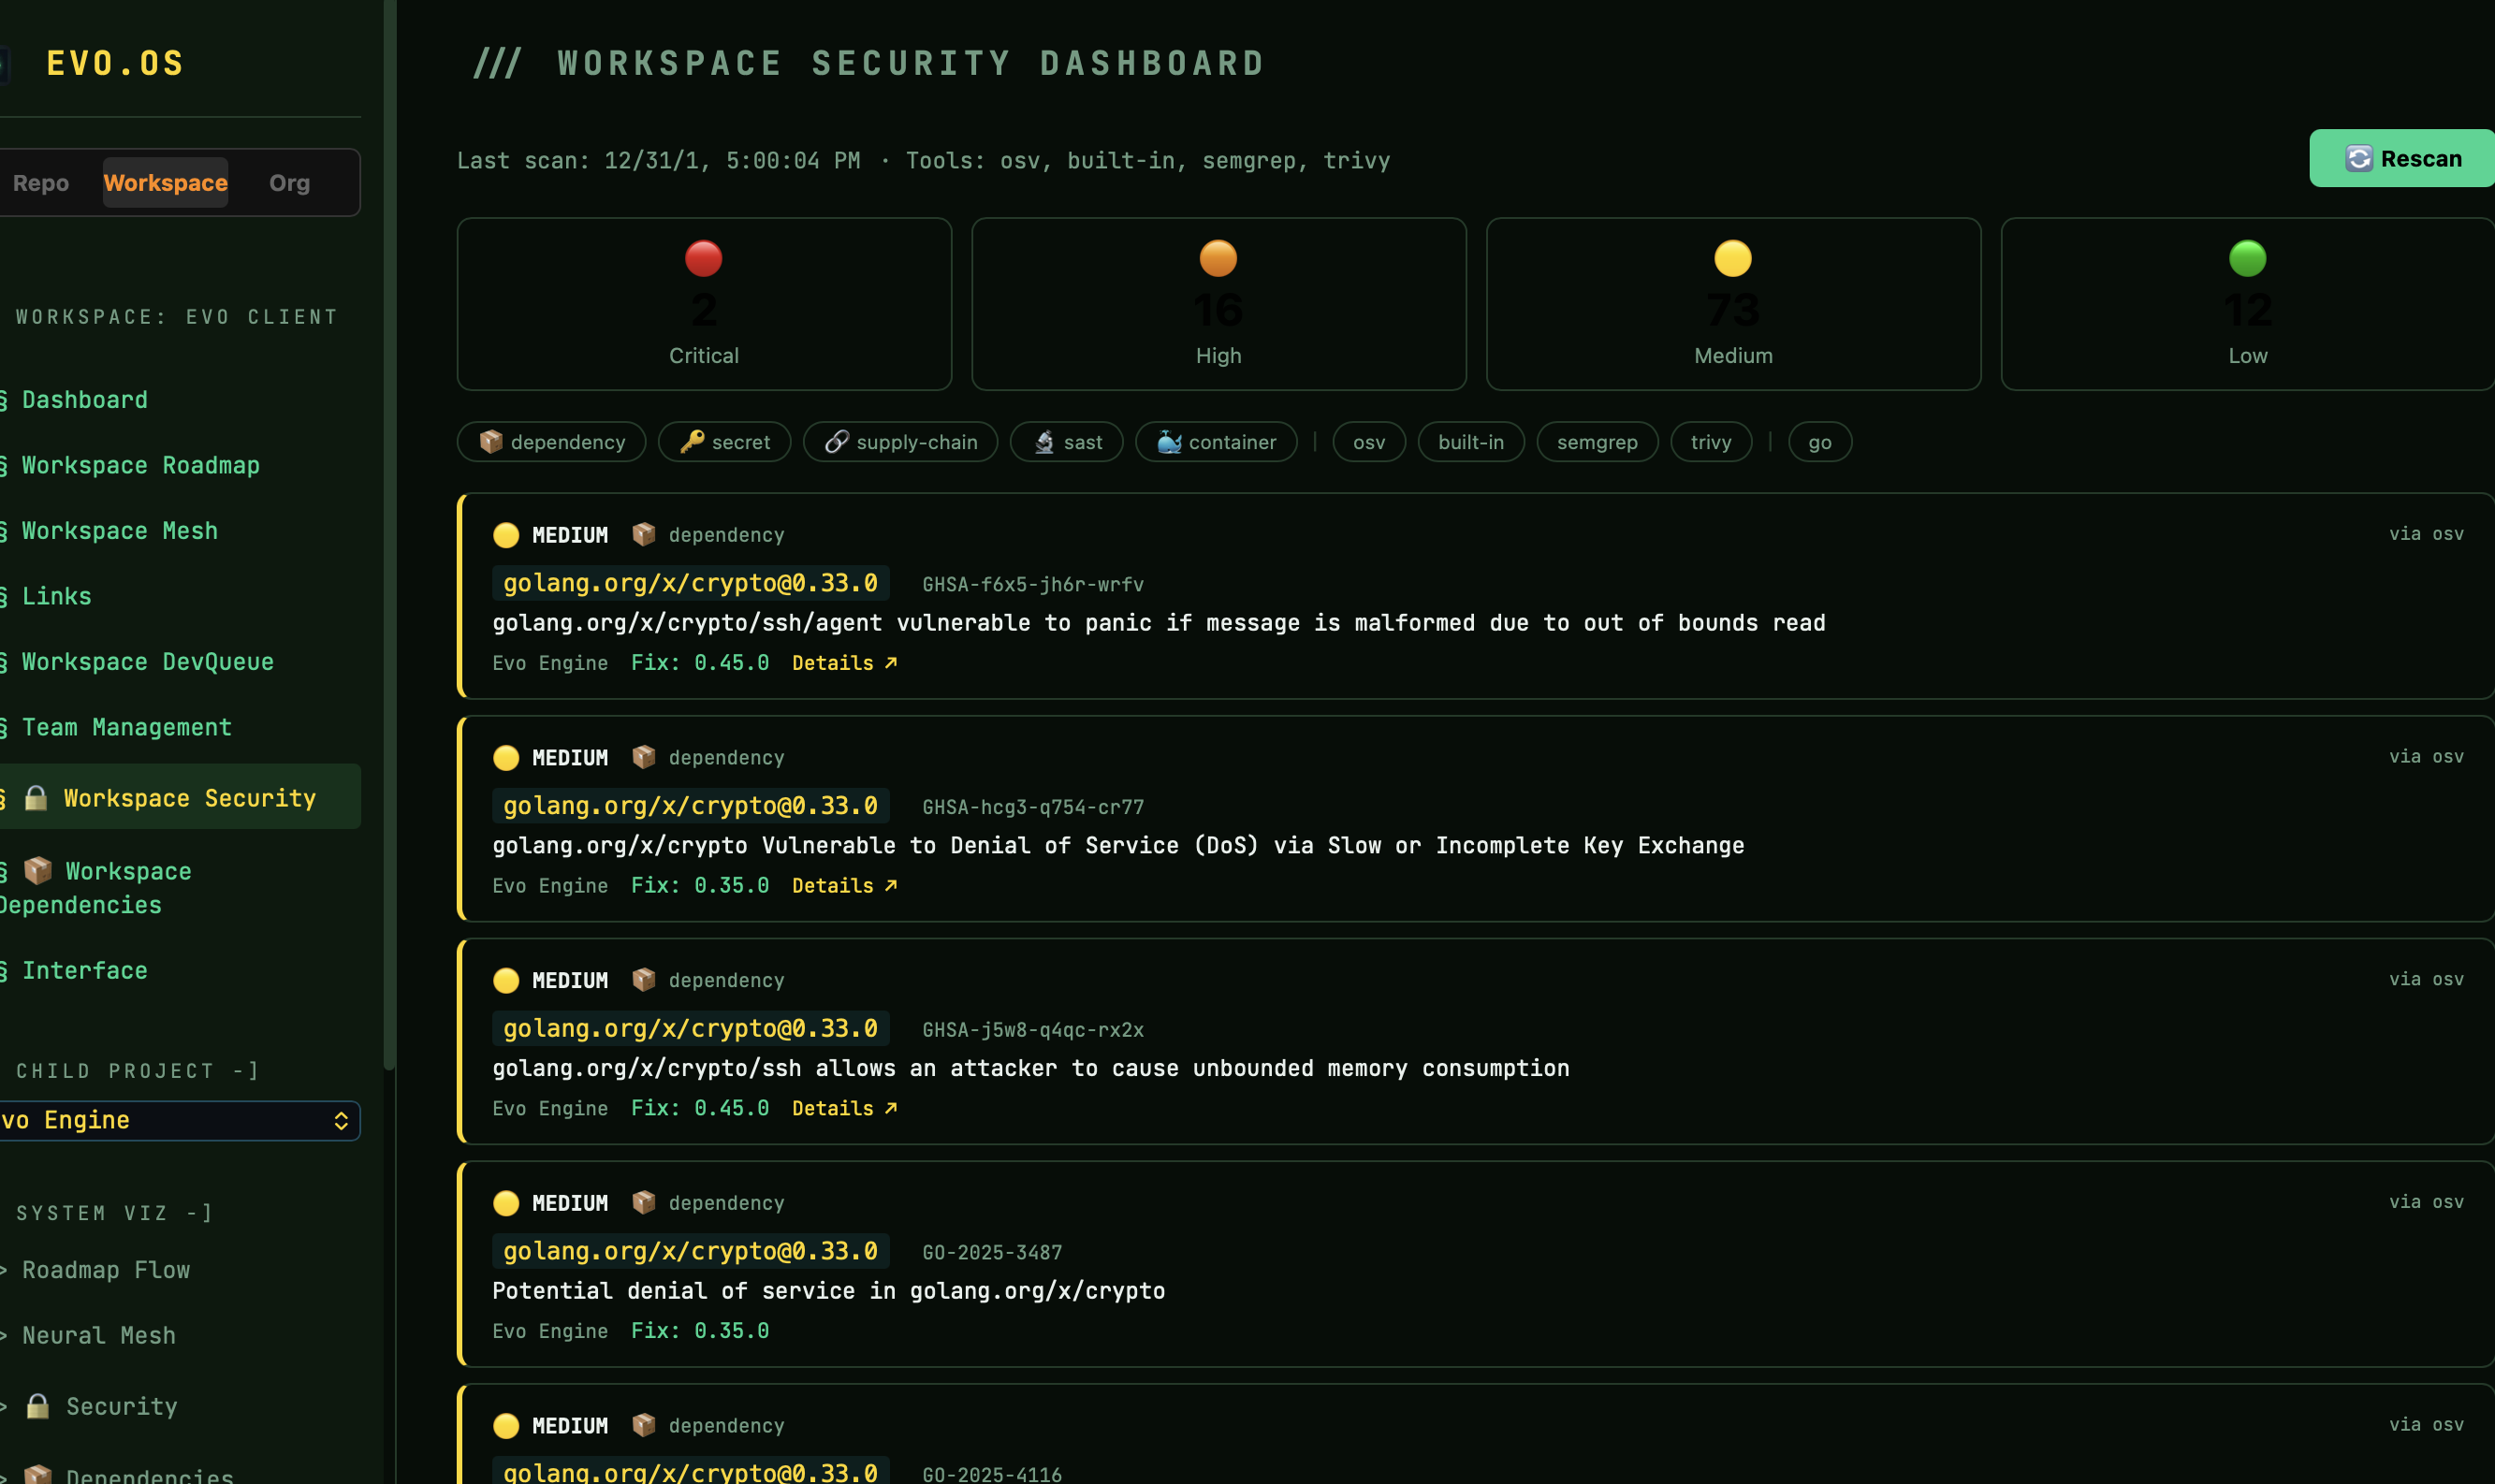Click the package icon in dependency chip
Image resolution: width=2495 pixels, height=1484 pixels.
click(491, 442)
